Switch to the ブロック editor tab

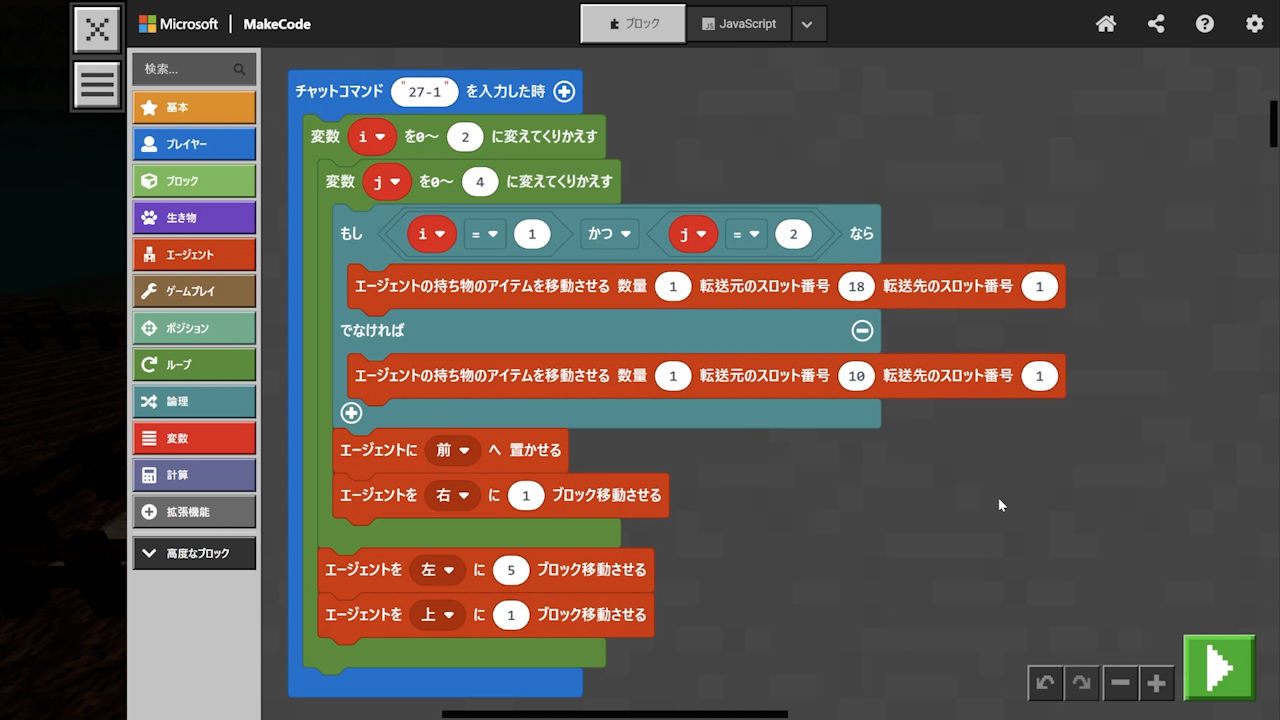coord(633,24)
